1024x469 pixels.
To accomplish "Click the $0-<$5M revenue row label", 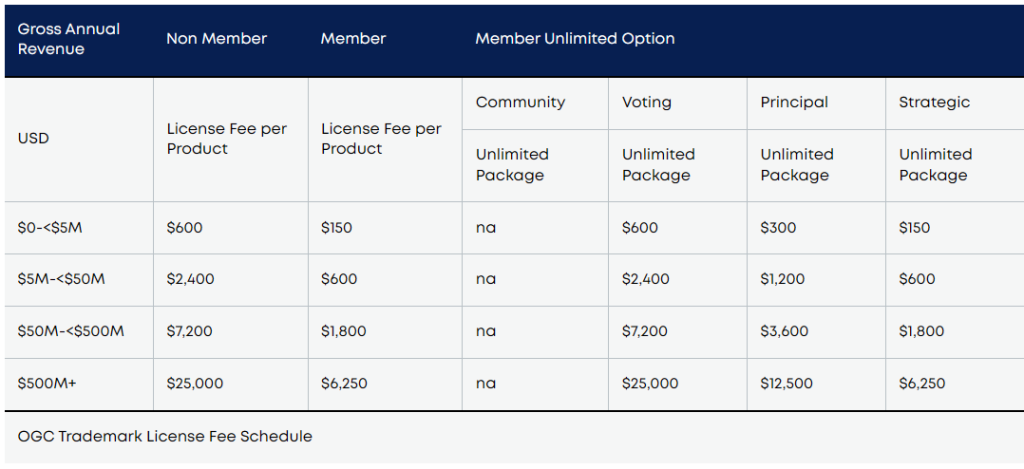I will click(50, 228).
